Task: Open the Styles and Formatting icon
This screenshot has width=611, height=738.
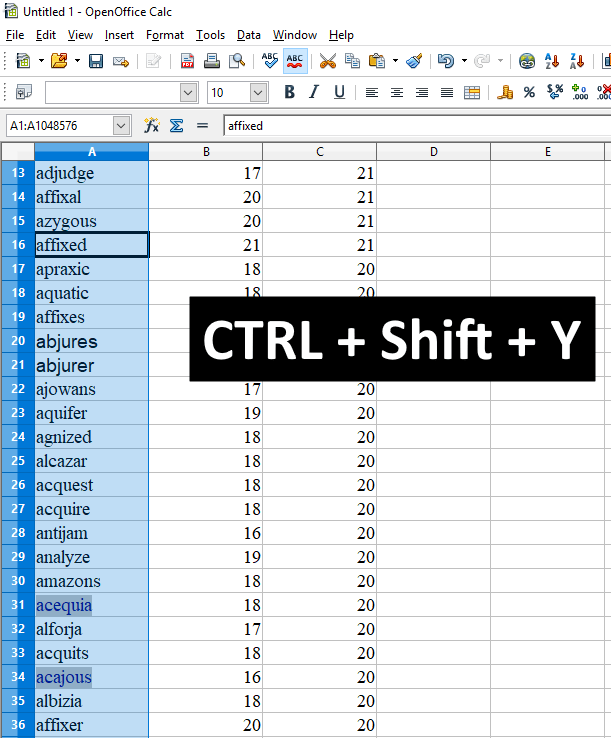Action: [x=23, y=92]
